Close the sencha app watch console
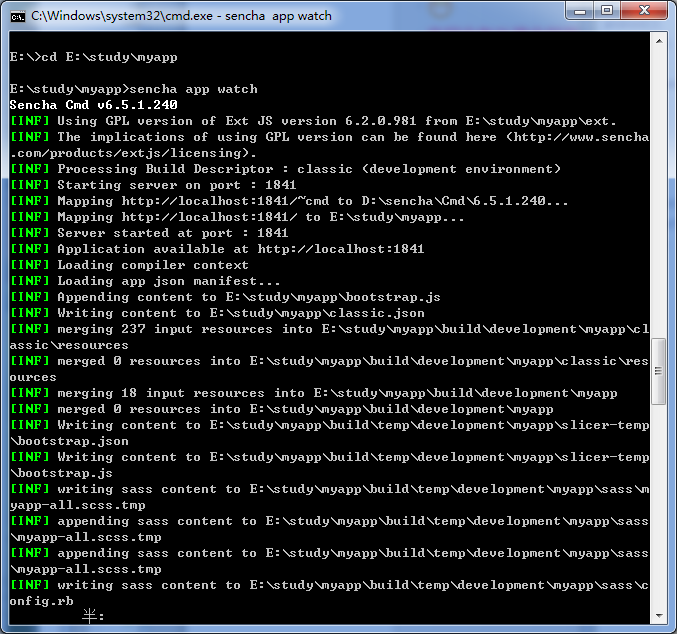677x634 pixels. tap(644, 11)
